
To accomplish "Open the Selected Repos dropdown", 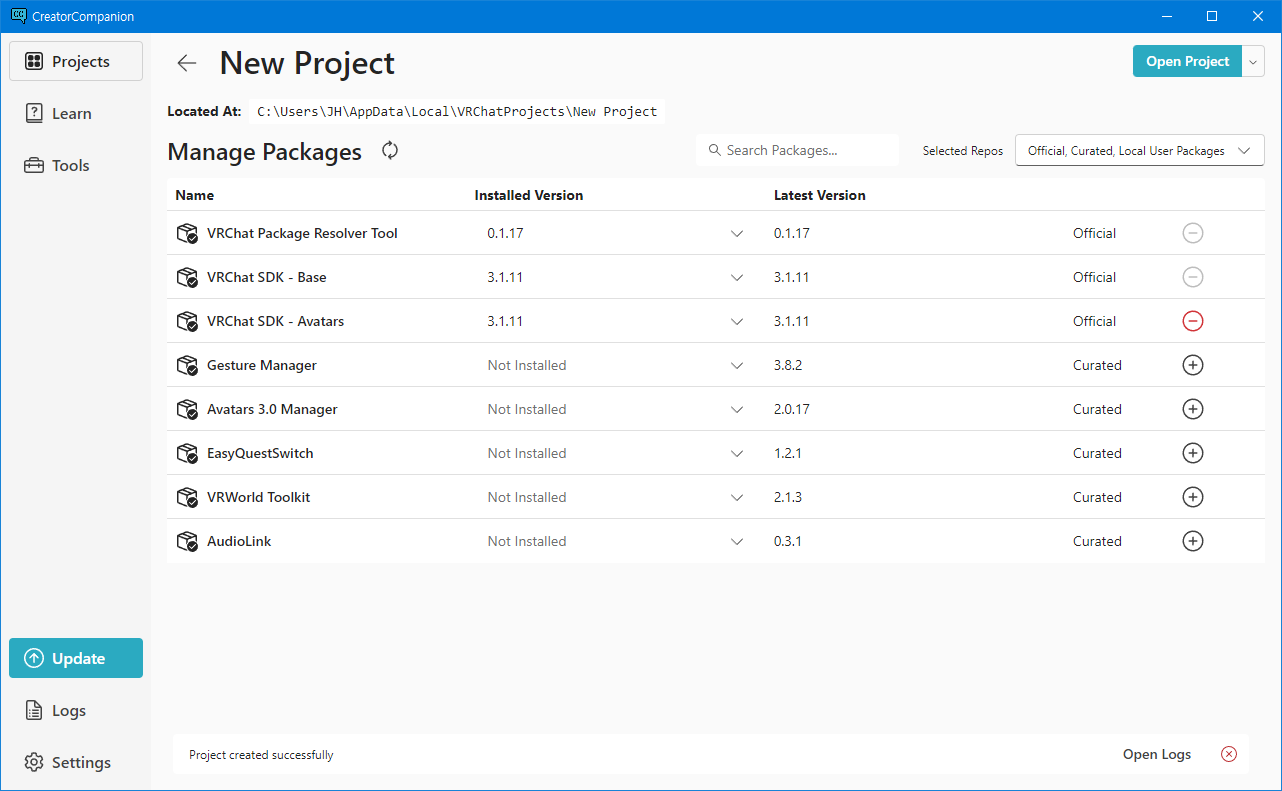I will click(1139, 150).
